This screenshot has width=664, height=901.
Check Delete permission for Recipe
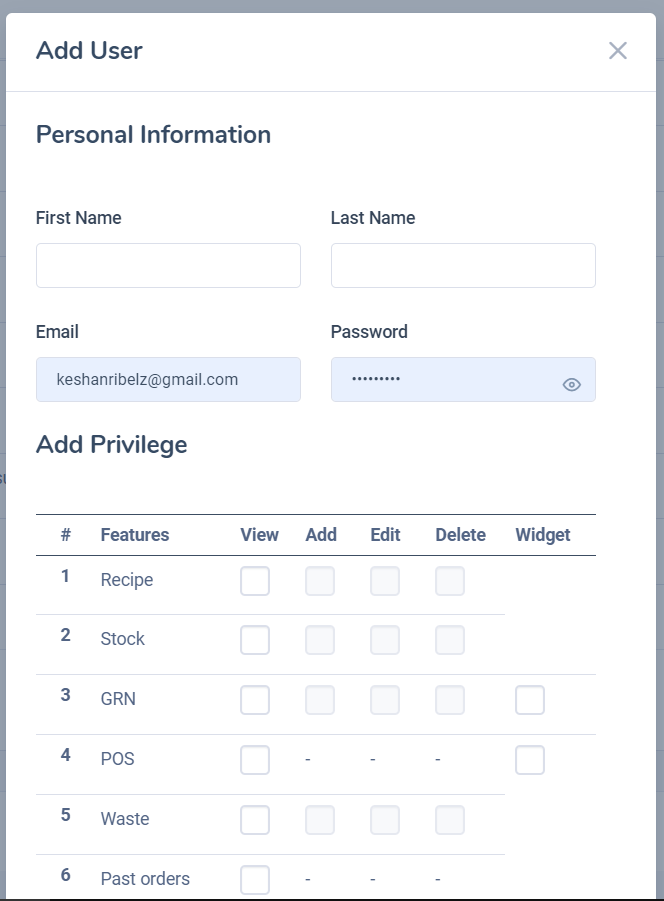coord(450,581)
